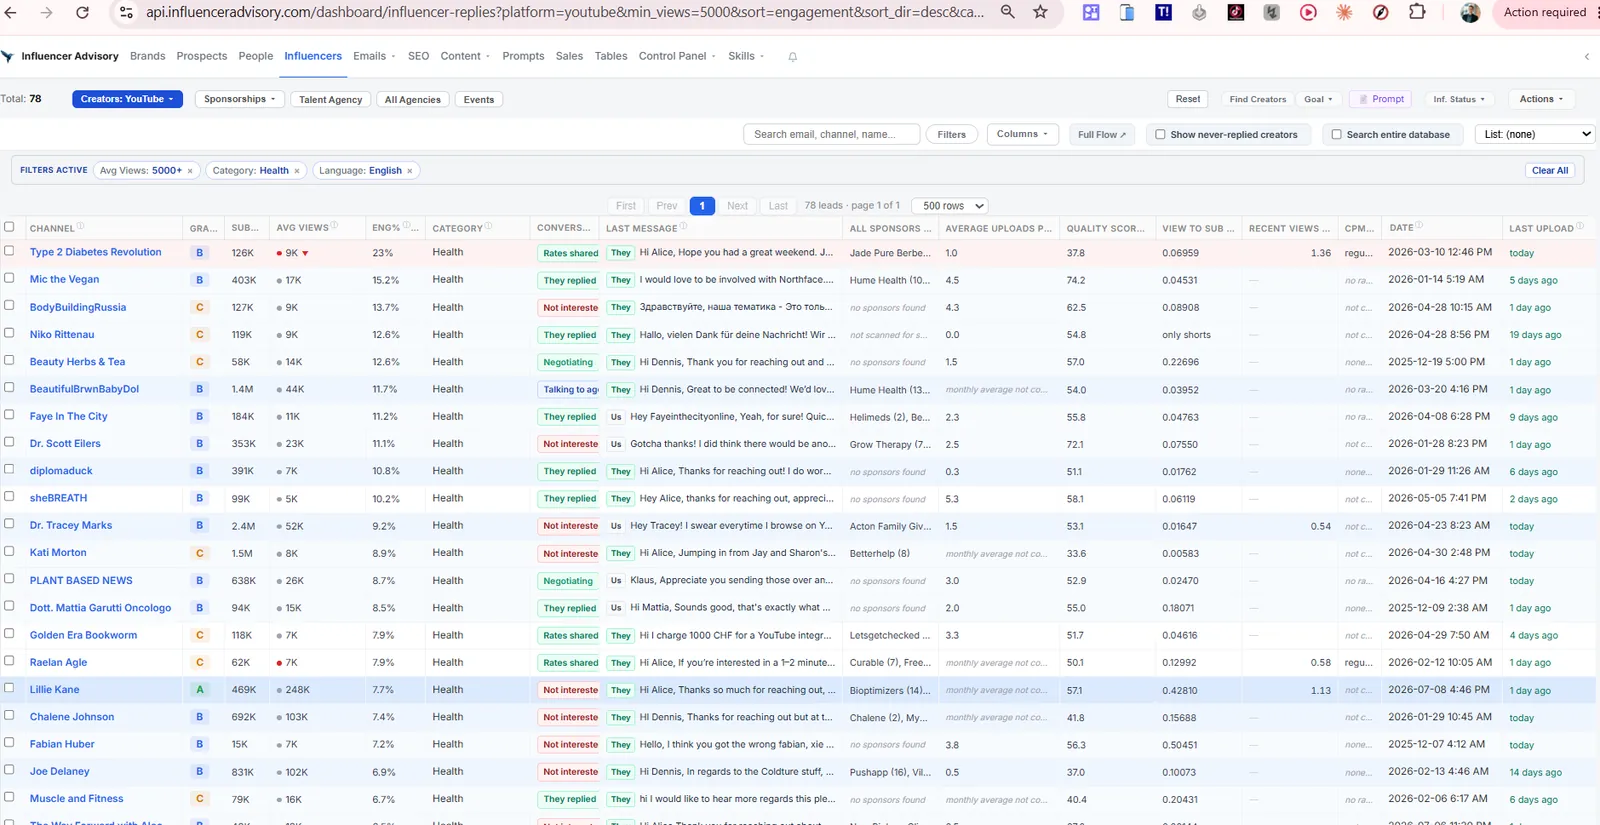1600x825 pixels.
Task: Select the Mic the Vegan row checkbox
Action: (x=9, y=278)
